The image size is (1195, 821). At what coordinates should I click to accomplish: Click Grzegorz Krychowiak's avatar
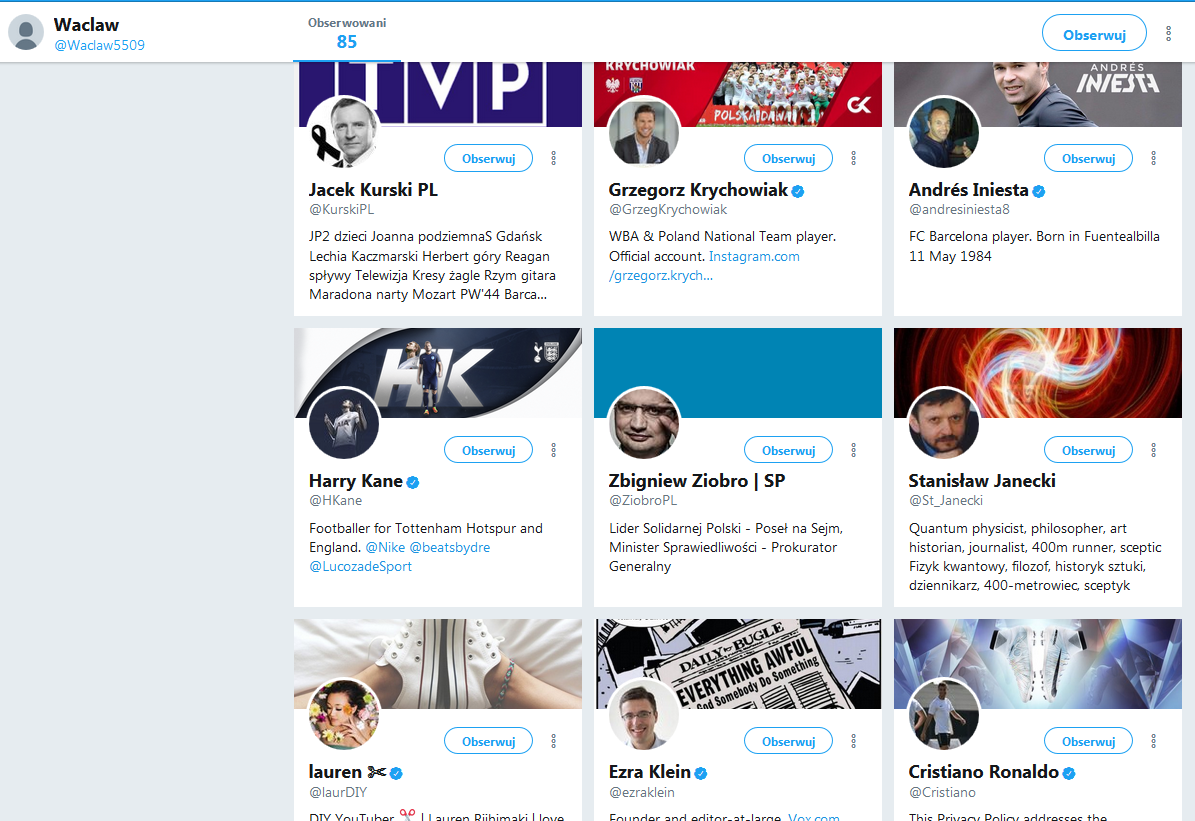pyautogui.click(x=644, y=132)
